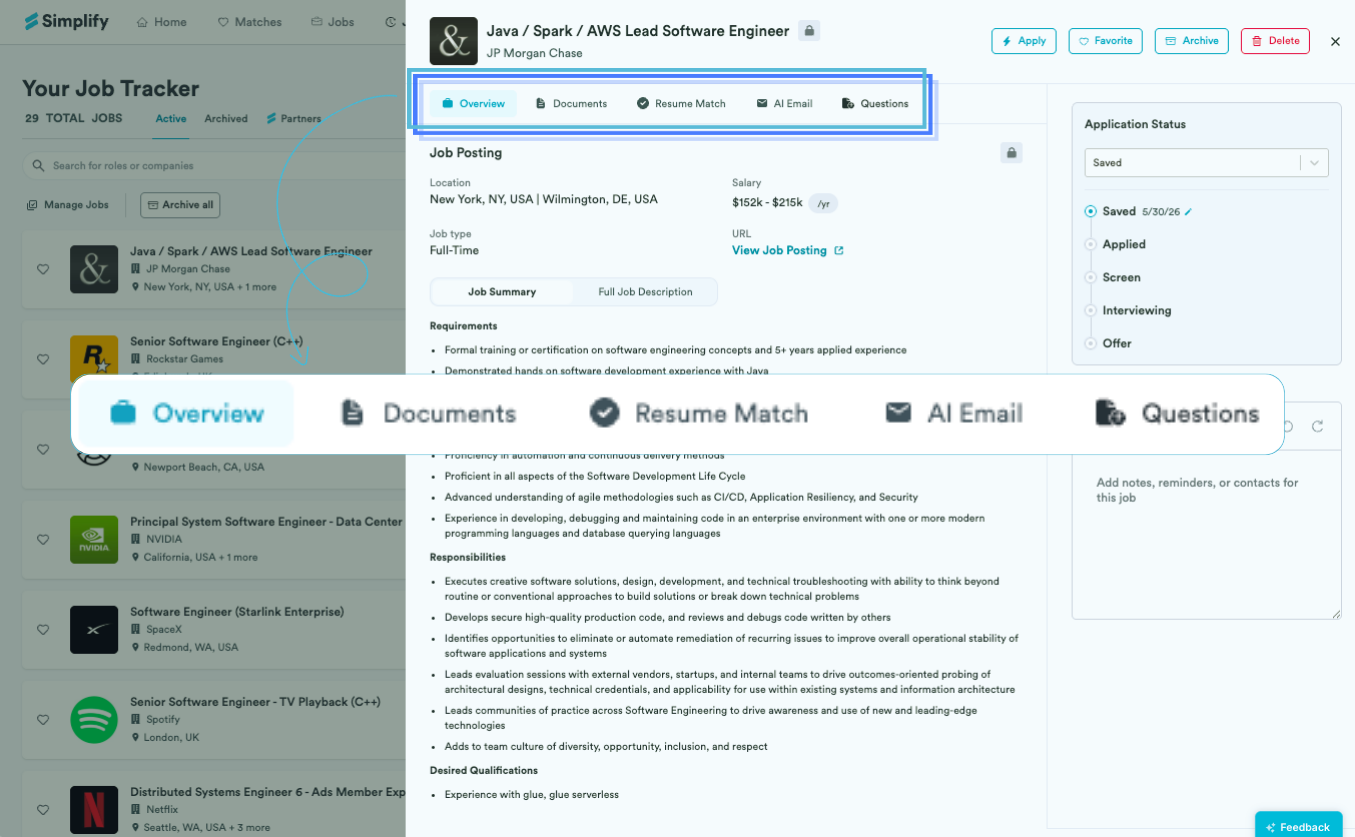Open Jobs in the top navigation
This screenshot has height=837, width=1355.
tap(333, 22)
